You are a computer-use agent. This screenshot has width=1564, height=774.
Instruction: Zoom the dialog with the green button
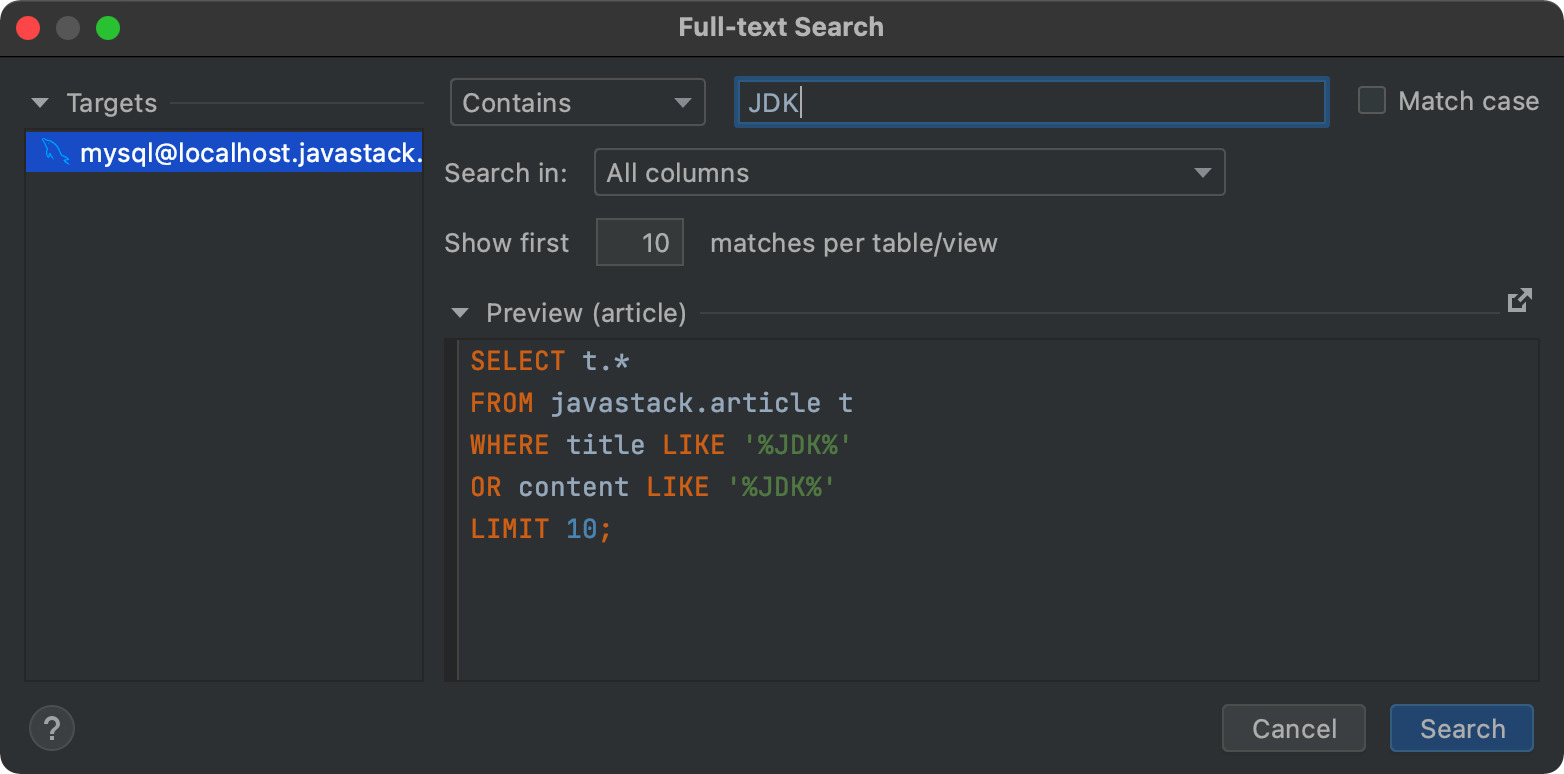(108, 28)
